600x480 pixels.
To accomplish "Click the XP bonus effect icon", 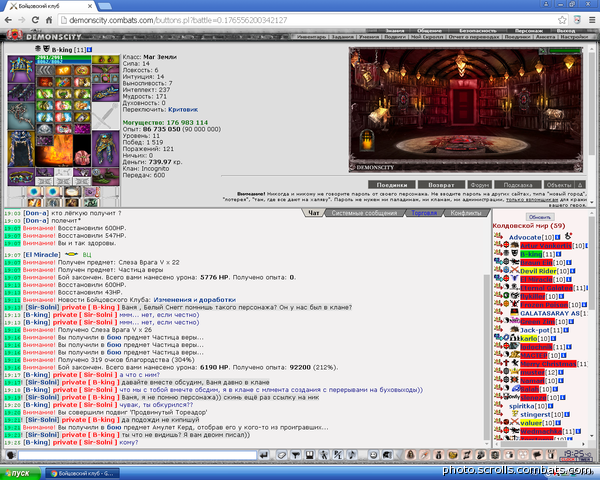I will [63, 70].
